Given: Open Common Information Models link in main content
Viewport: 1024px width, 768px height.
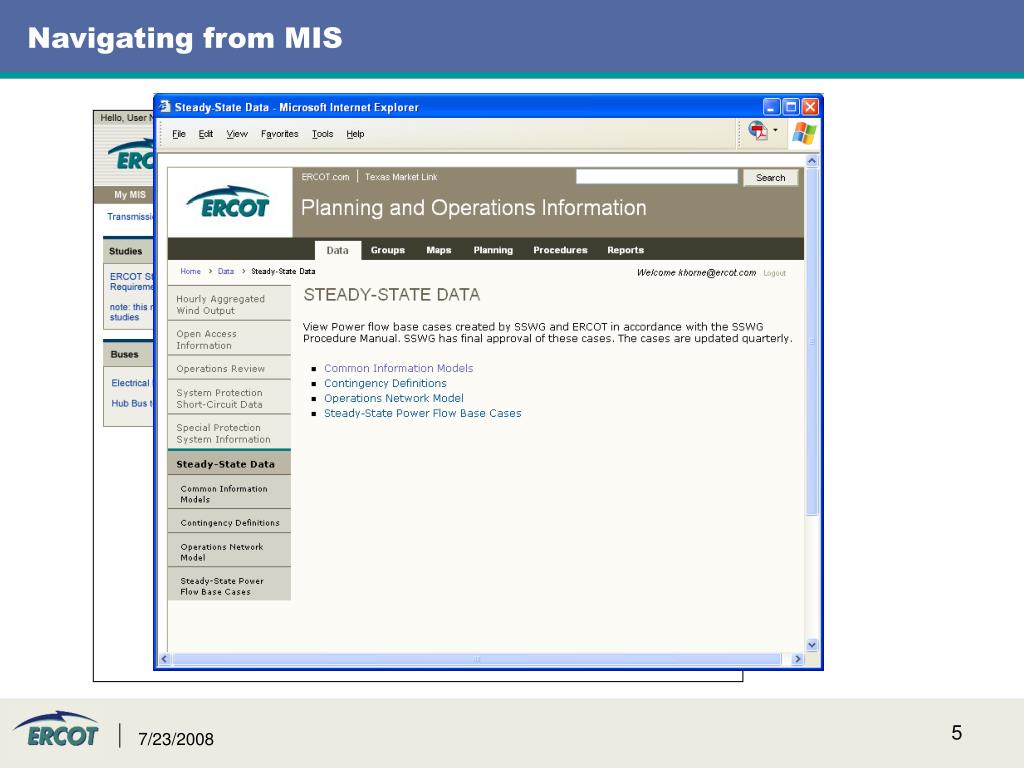Looking at the screenshot, I should tap(398, 368).
